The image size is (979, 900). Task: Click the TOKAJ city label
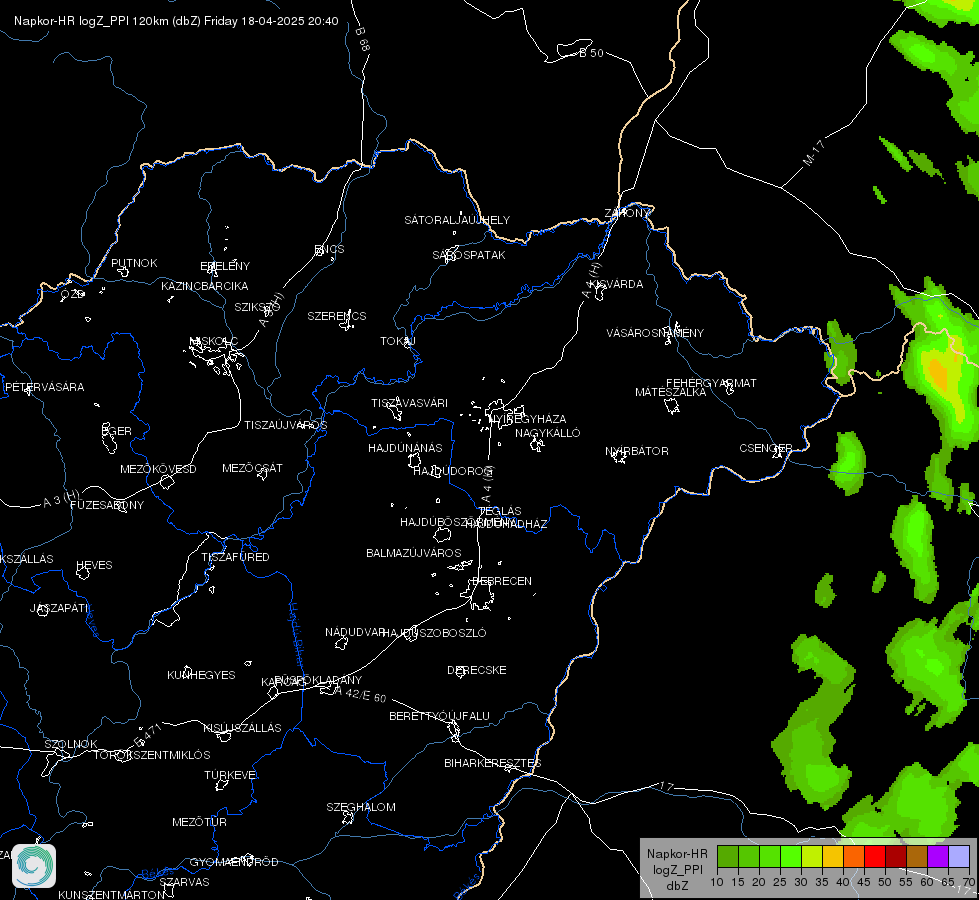click(398, 341)
